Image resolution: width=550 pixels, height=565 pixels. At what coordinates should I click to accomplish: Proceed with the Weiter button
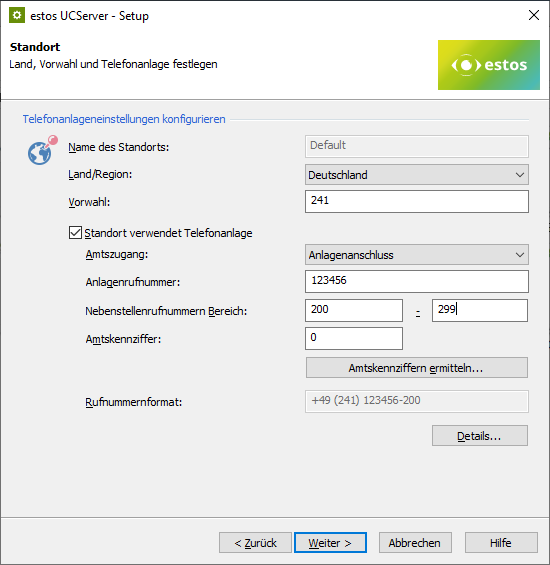(x=330, y=543)
